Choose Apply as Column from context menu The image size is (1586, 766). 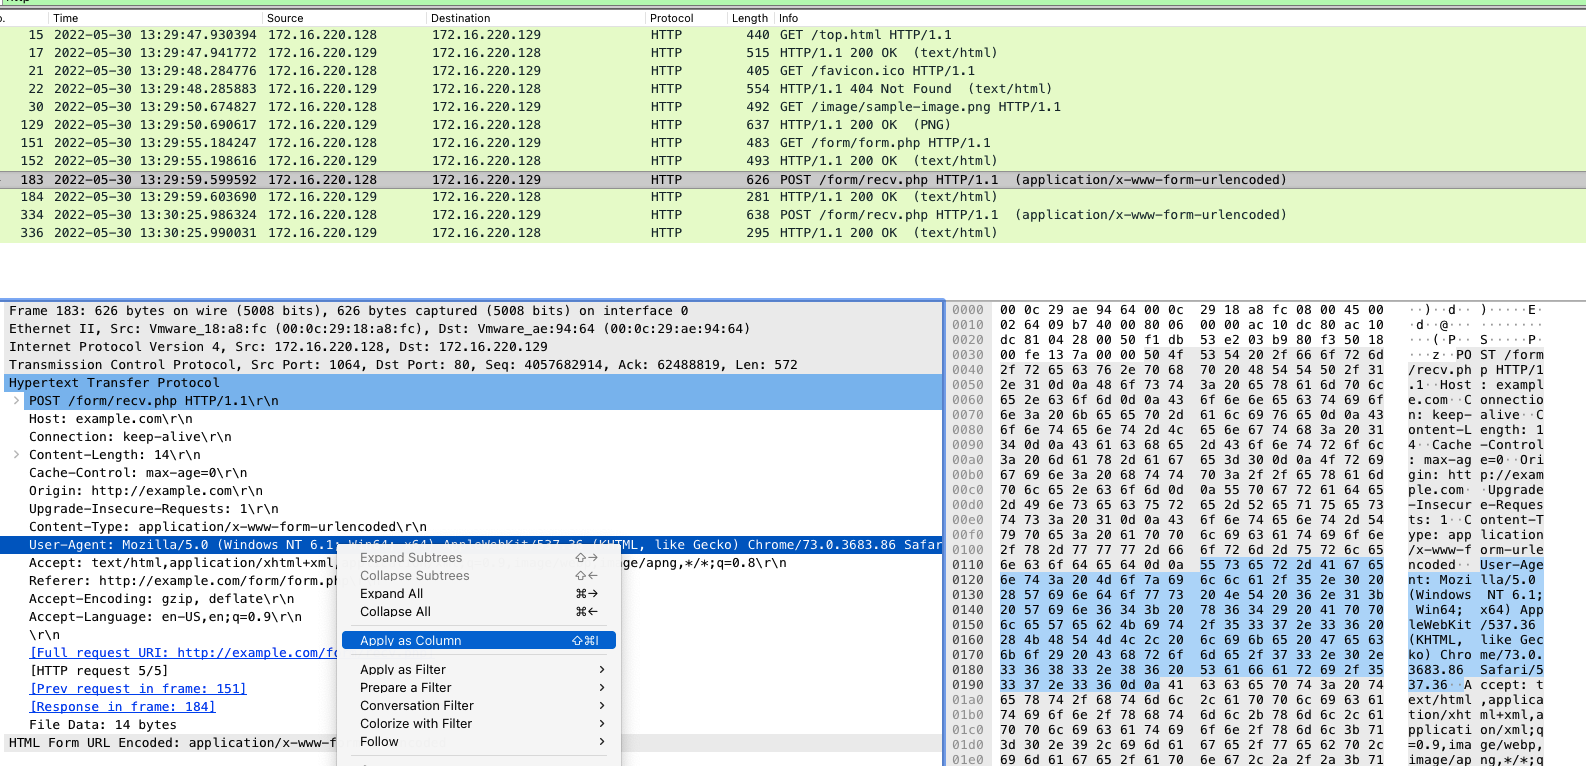(x=411, y=641)
